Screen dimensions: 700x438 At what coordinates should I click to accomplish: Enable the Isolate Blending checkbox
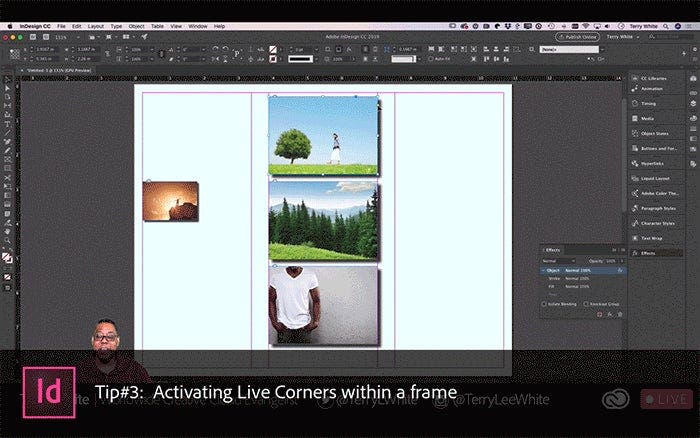pyautogui.click(x=543, y=303)
